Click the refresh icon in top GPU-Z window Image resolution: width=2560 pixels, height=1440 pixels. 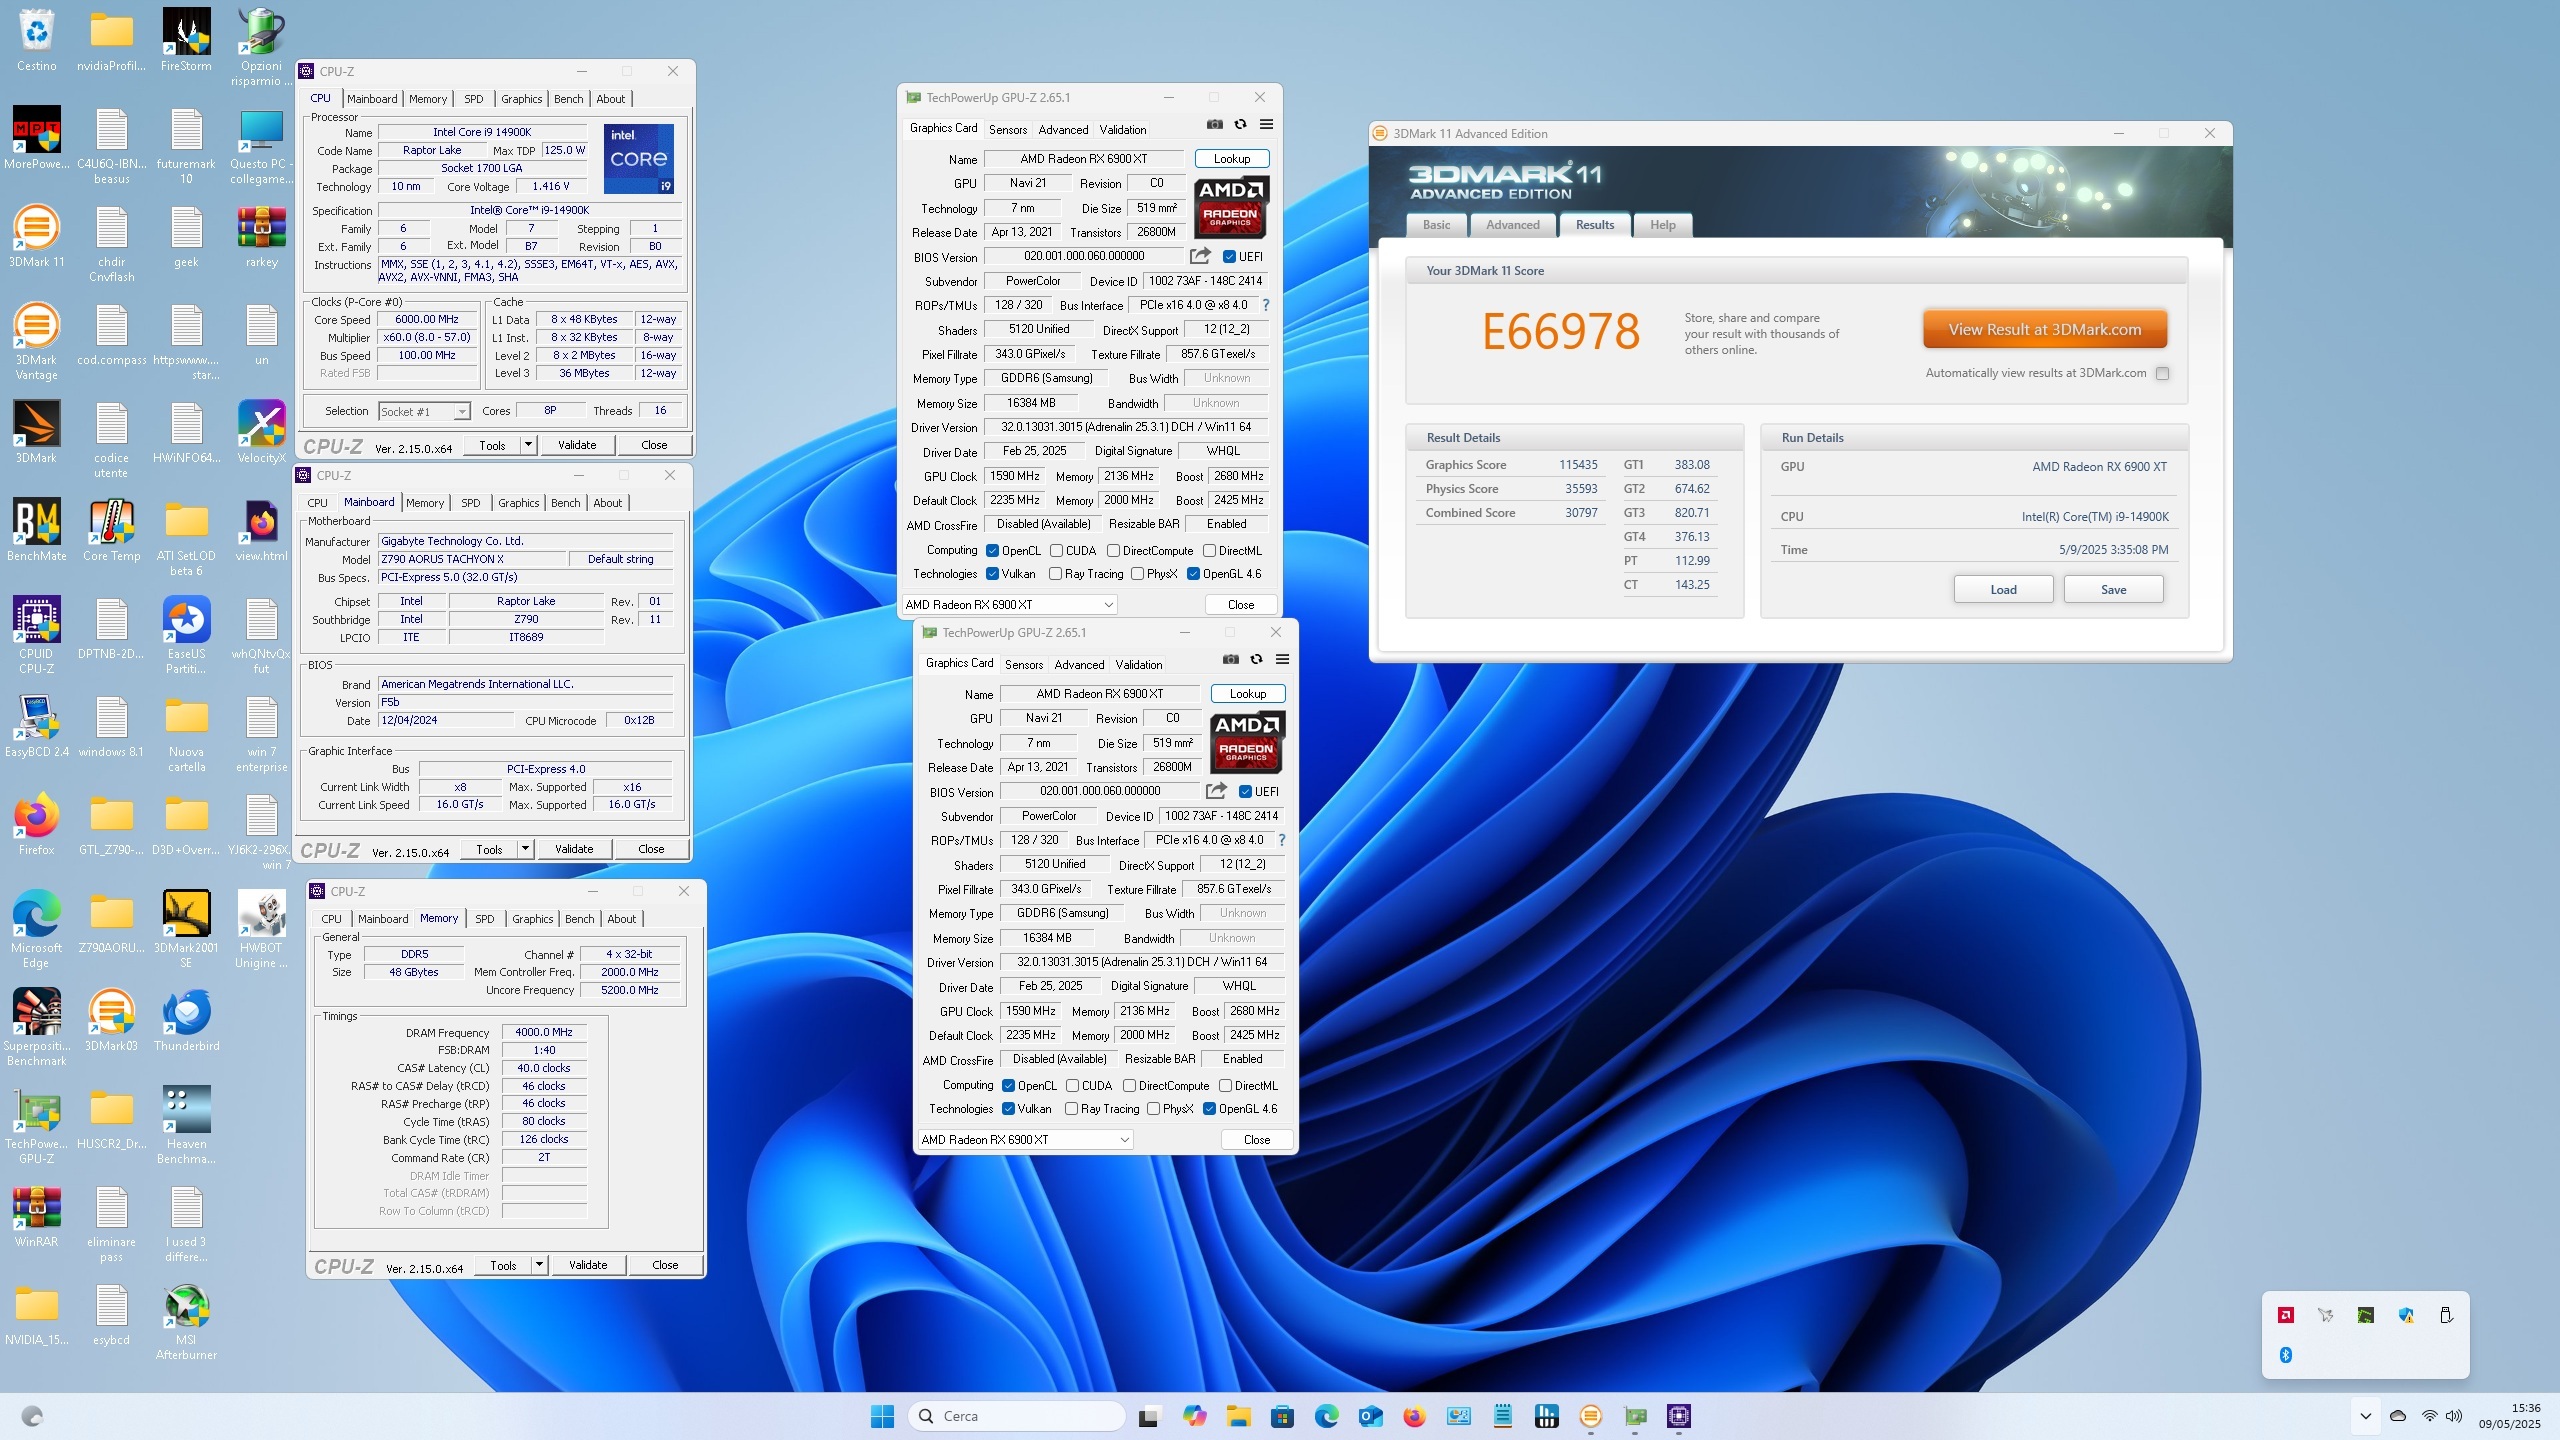[x=1240, y=125]
